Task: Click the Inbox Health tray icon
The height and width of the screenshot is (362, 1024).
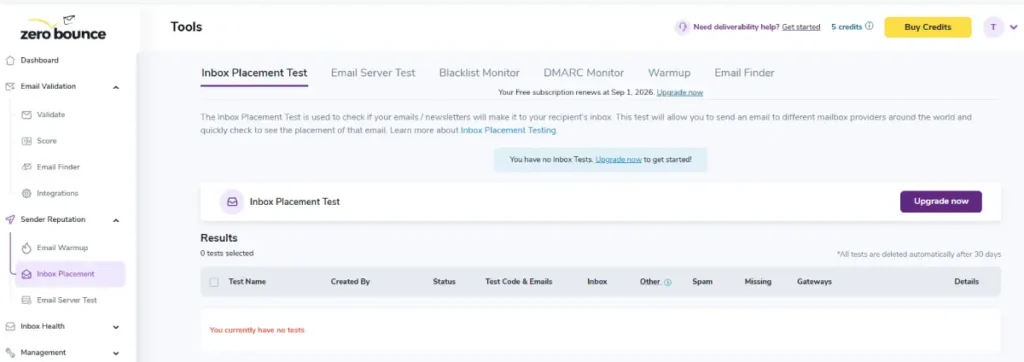Action: (x=10, y=326)
